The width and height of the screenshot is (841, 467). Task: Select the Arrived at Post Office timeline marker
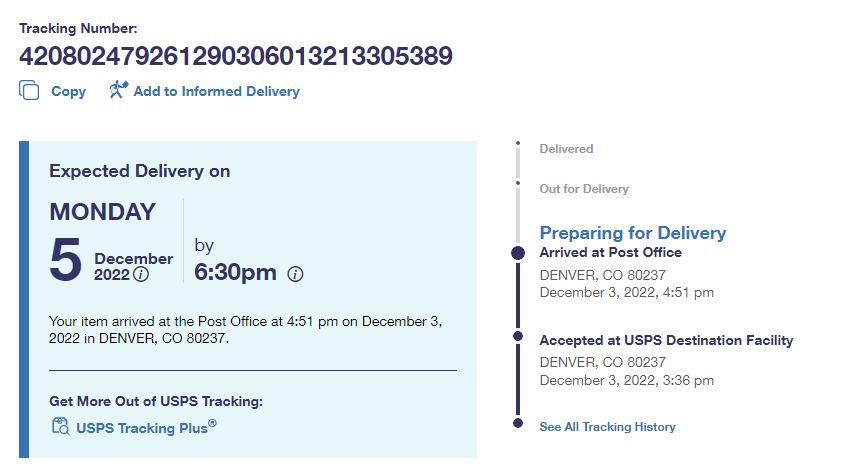click(x=518, y=253)
